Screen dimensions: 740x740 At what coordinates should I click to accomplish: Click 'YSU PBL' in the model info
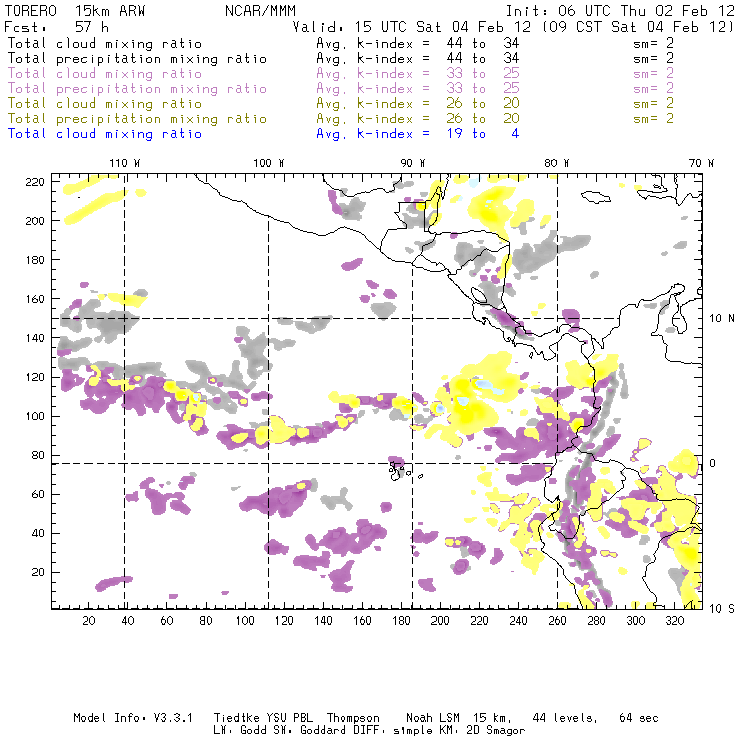click(x=288, y=718)
